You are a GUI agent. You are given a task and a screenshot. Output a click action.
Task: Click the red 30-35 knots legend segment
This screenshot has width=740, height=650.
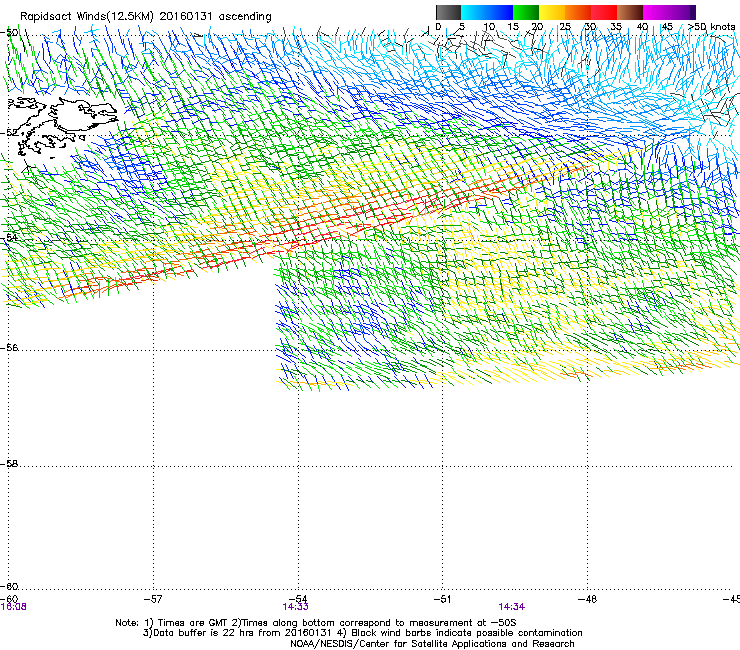pos(604,12)
